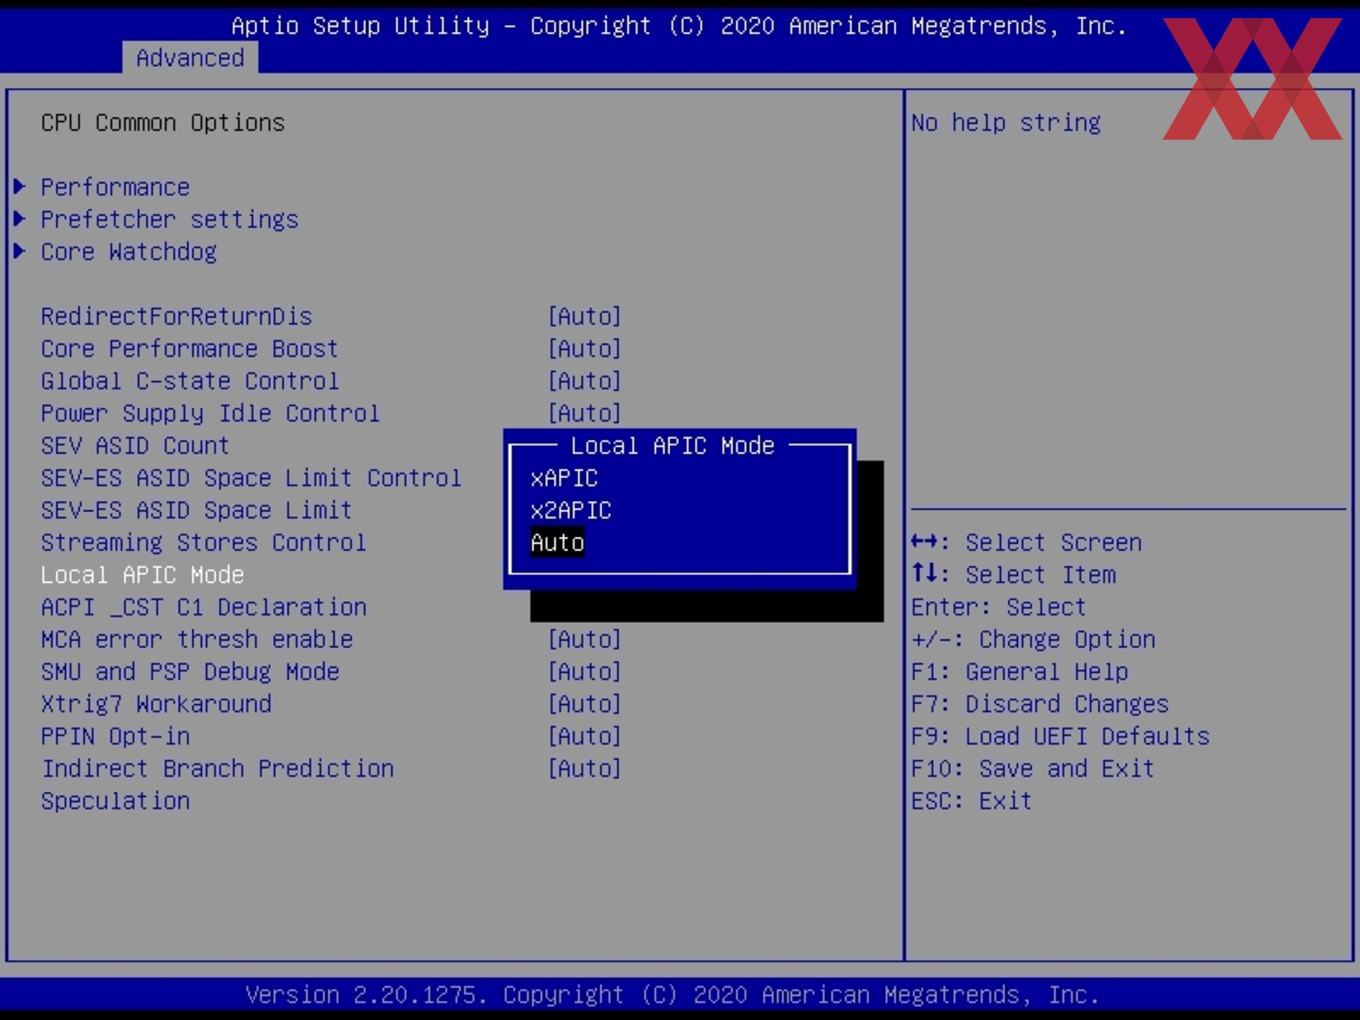Click the Local APIC Mode popup title
The image size is (1360, 1020).
672,445
